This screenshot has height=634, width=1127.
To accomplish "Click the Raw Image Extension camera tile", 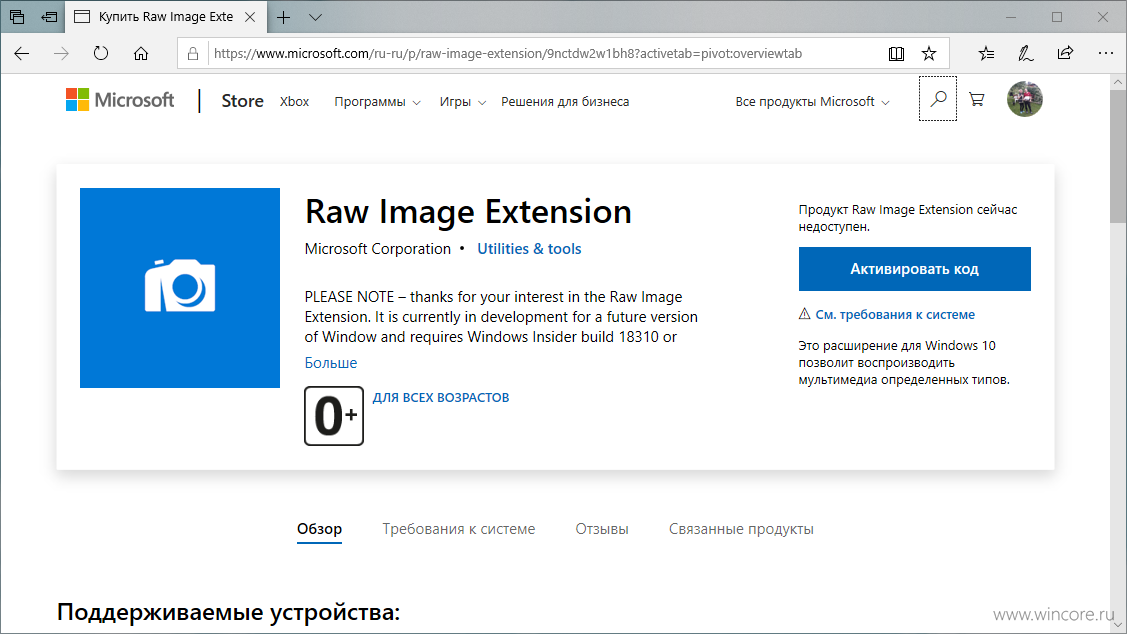I will (180, 288).
